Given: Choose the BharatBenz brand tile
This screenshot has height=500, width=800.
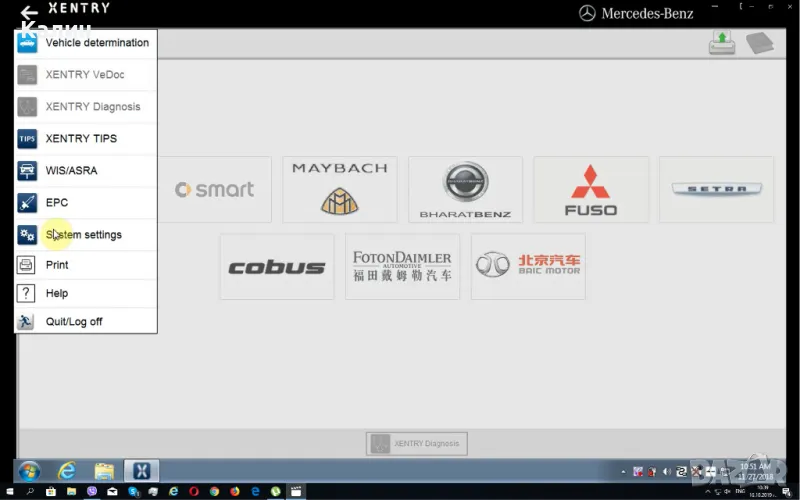Looking at the screenshot, I should point(465,190).
